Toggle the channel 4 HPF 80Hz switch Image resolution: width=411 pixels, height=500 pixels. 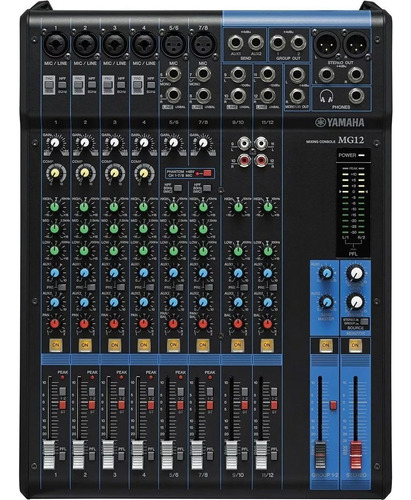click(x=151, y=85)
